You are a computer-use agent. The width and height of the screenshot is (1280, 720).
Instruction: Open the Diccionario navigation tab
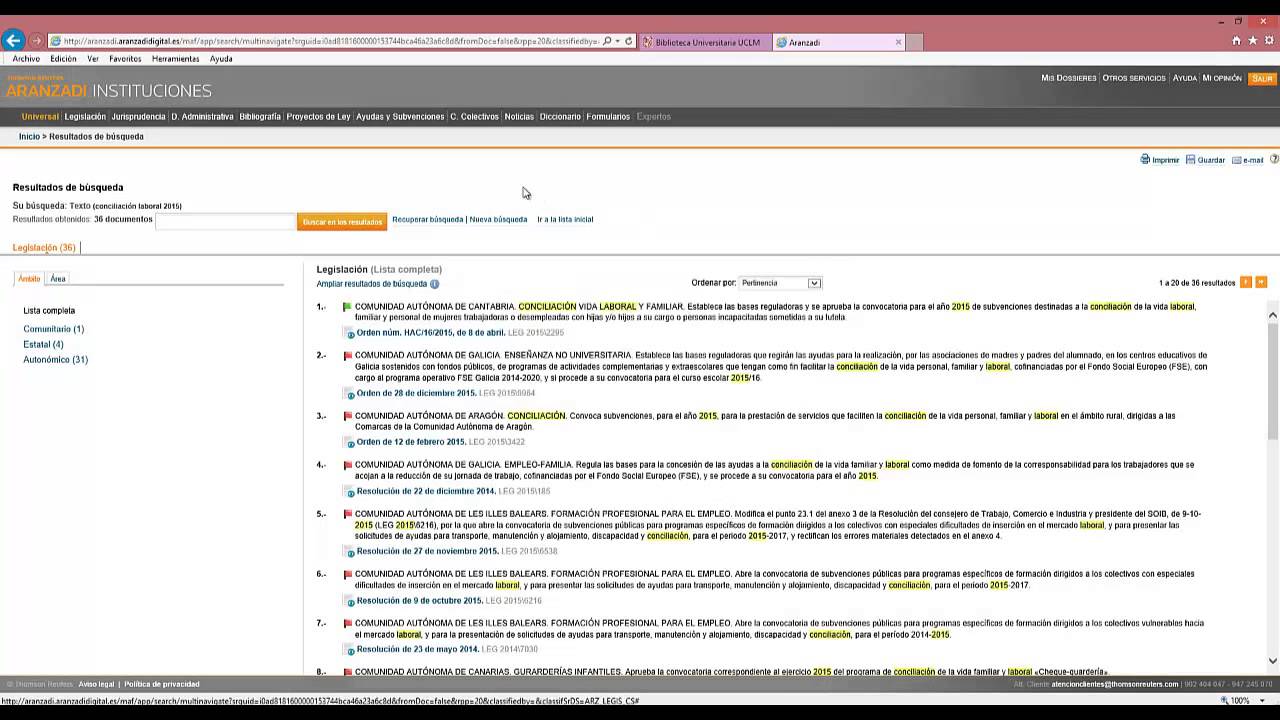point(560,117)
